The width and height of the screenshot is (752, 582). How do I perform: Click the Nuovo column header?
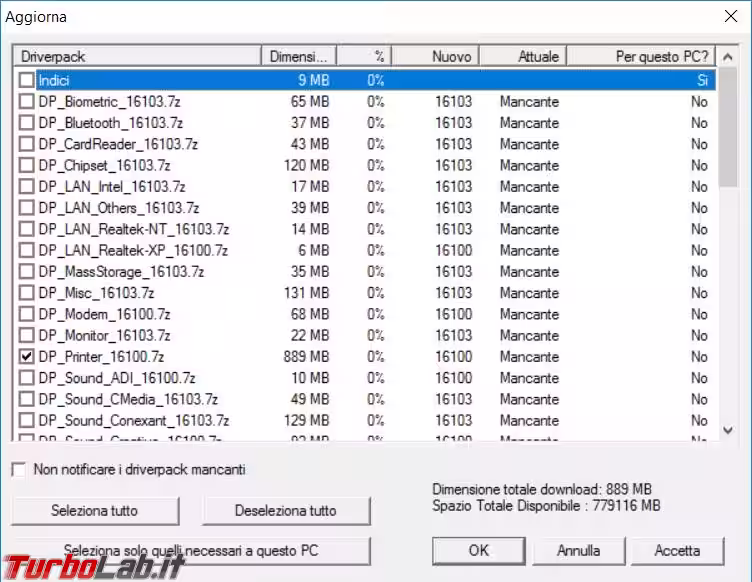point(434,57)
